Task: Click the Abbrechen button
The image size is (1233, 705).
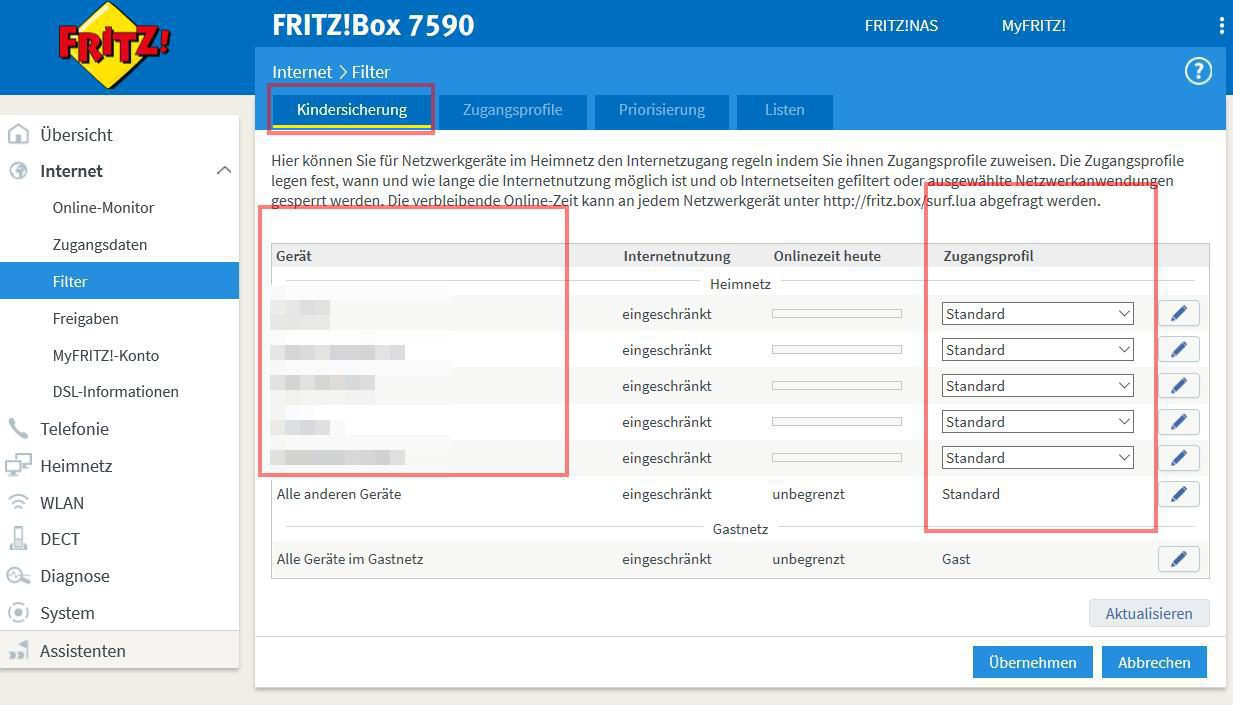Action: tap(1154, 662)
